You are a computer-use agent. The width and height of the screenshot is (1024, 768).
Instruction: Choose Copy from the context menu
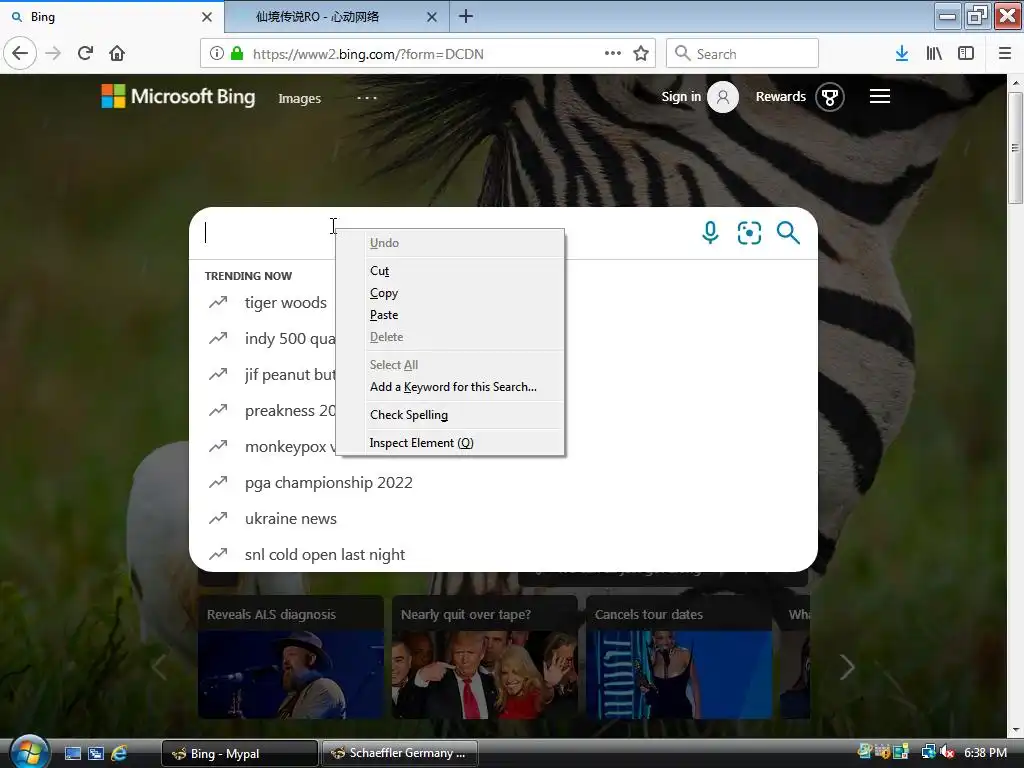[x=451, y=293]
